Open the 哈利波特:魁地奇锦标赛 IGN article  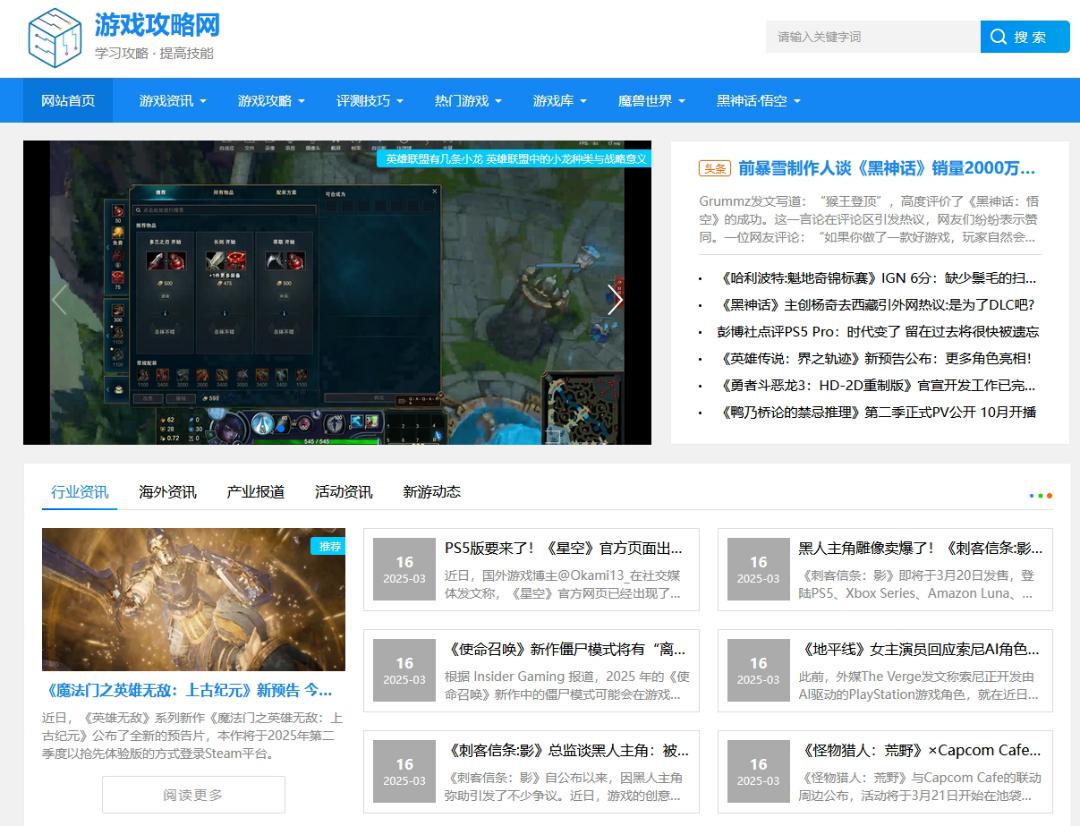[879, 278]
